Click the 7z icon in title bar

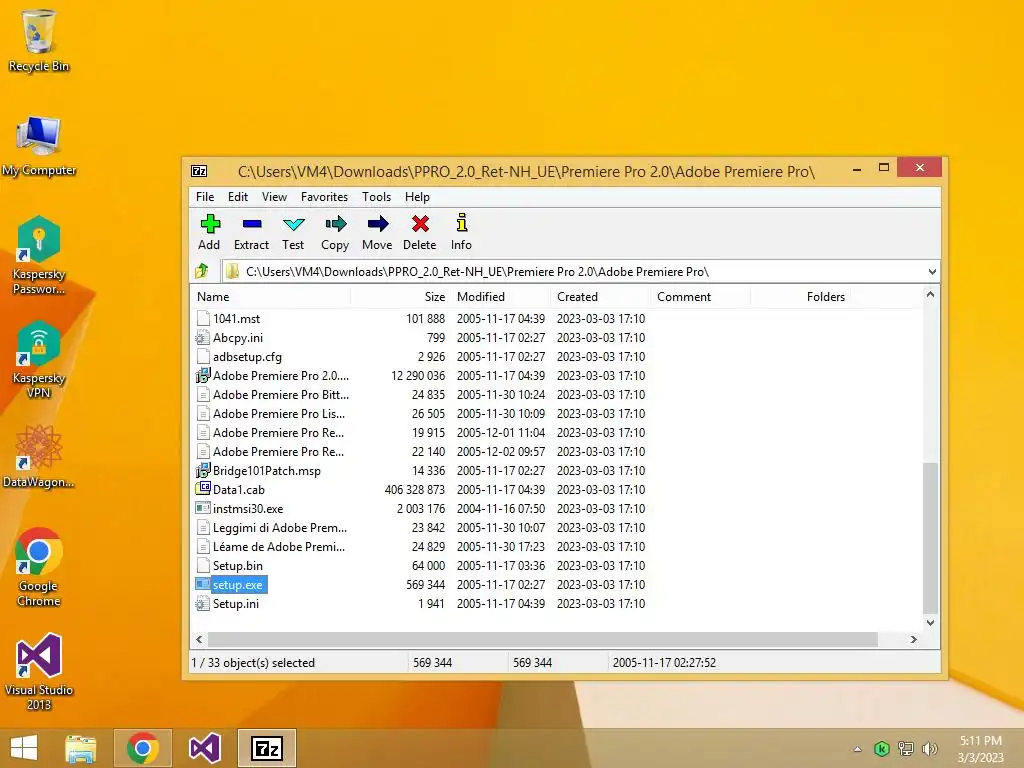click(x=199, y=171)
